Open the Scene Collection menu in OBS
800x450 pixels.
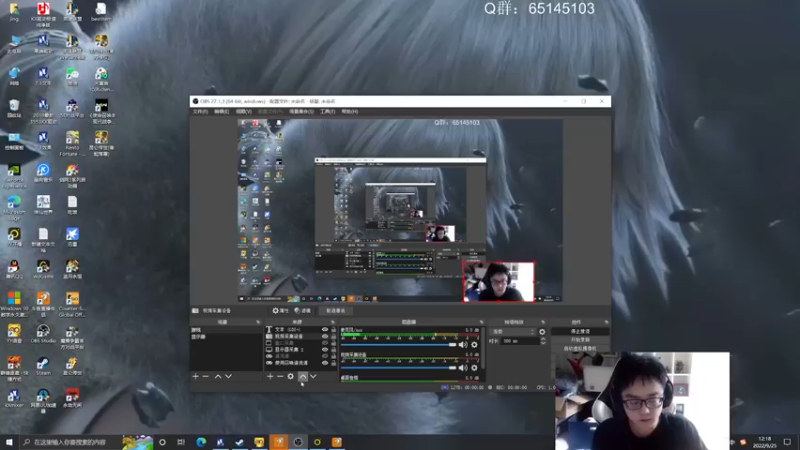301,111
